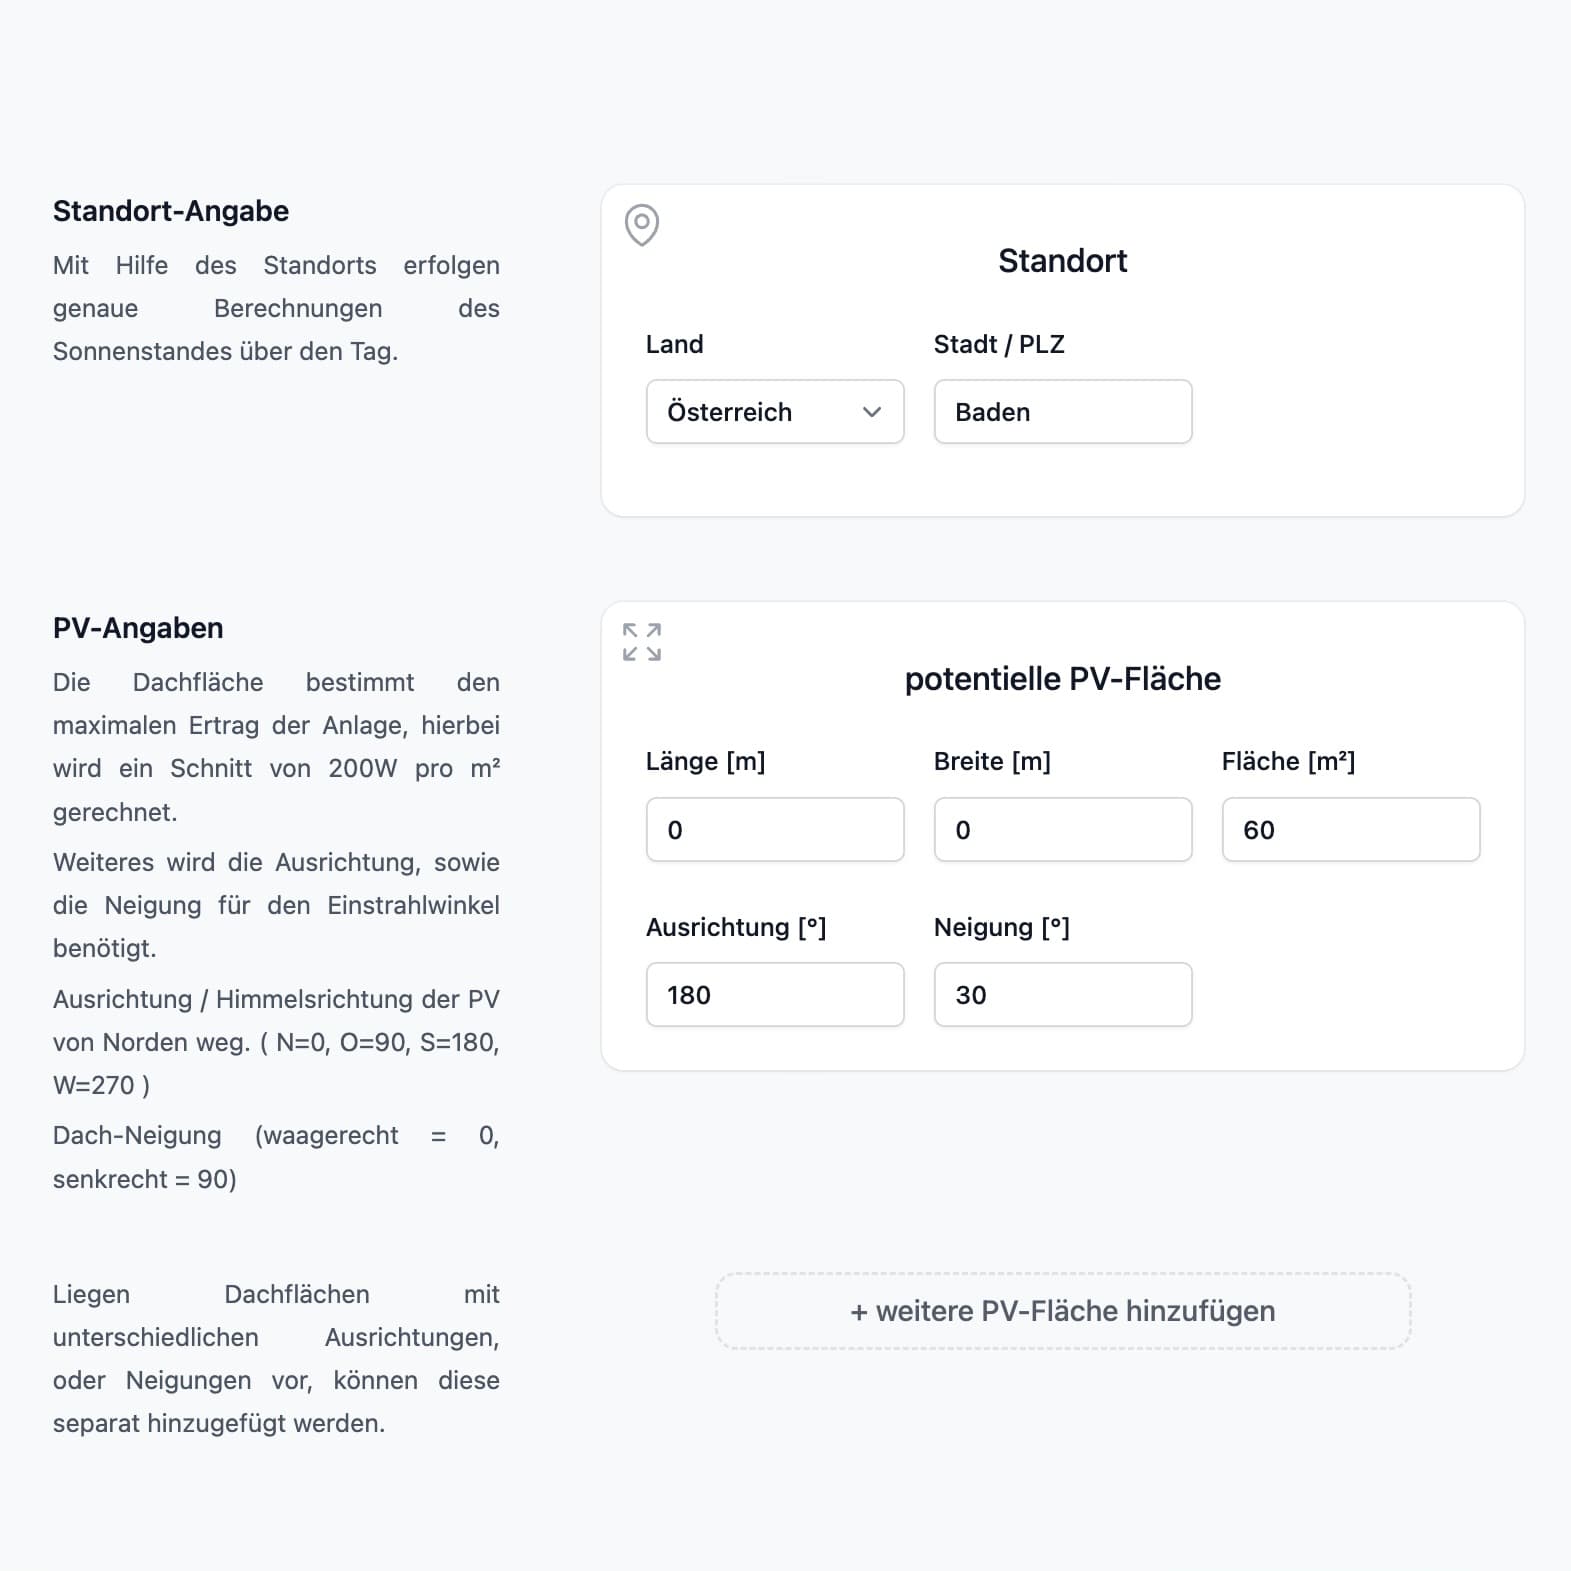Click the 'Länge [m]' label
This screenshot has width=1571, height=1571.
(705, 762)
